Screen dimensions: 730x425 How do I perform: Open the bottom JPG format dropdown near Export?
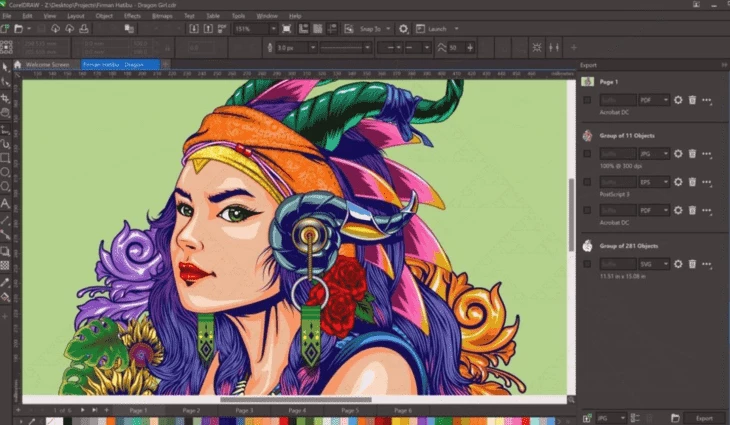(611, 418)
